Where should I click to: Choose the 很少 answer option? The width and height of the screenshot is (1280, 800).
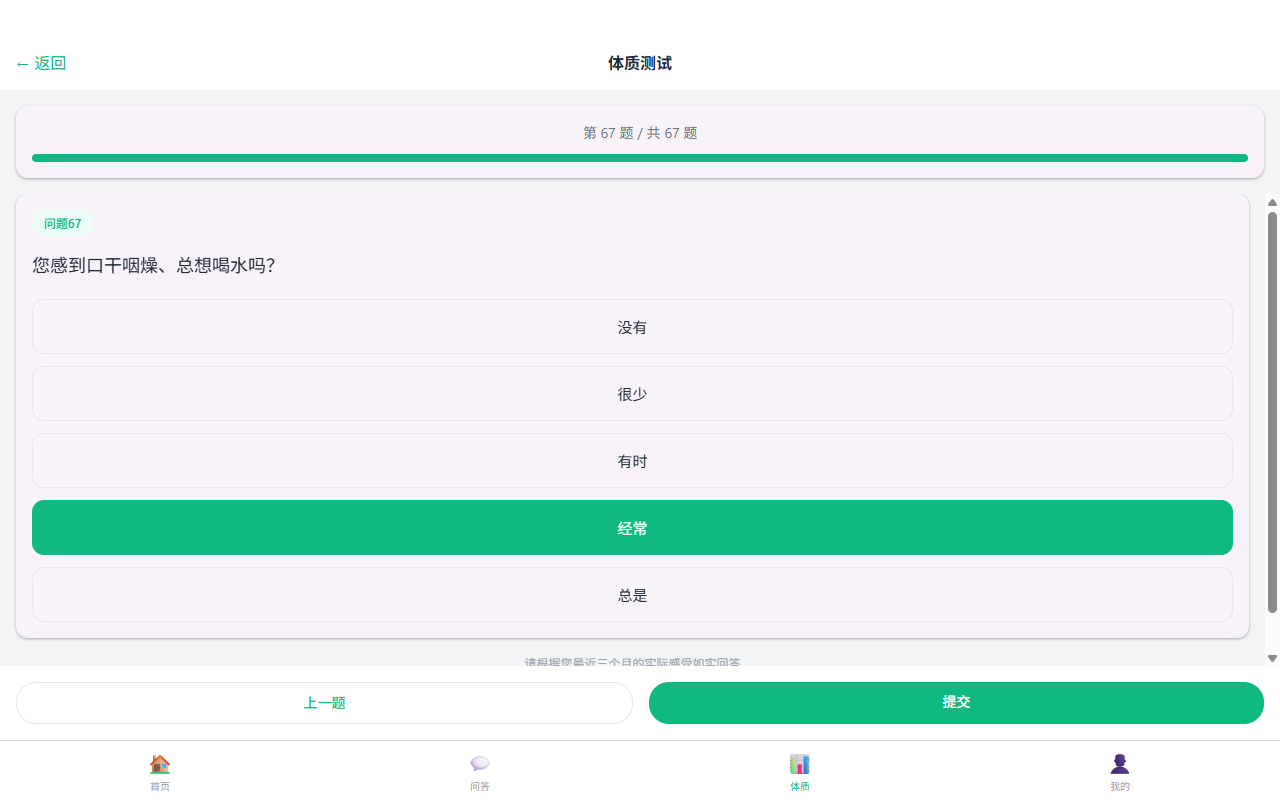pyautogui.click(x=632, y=394)
